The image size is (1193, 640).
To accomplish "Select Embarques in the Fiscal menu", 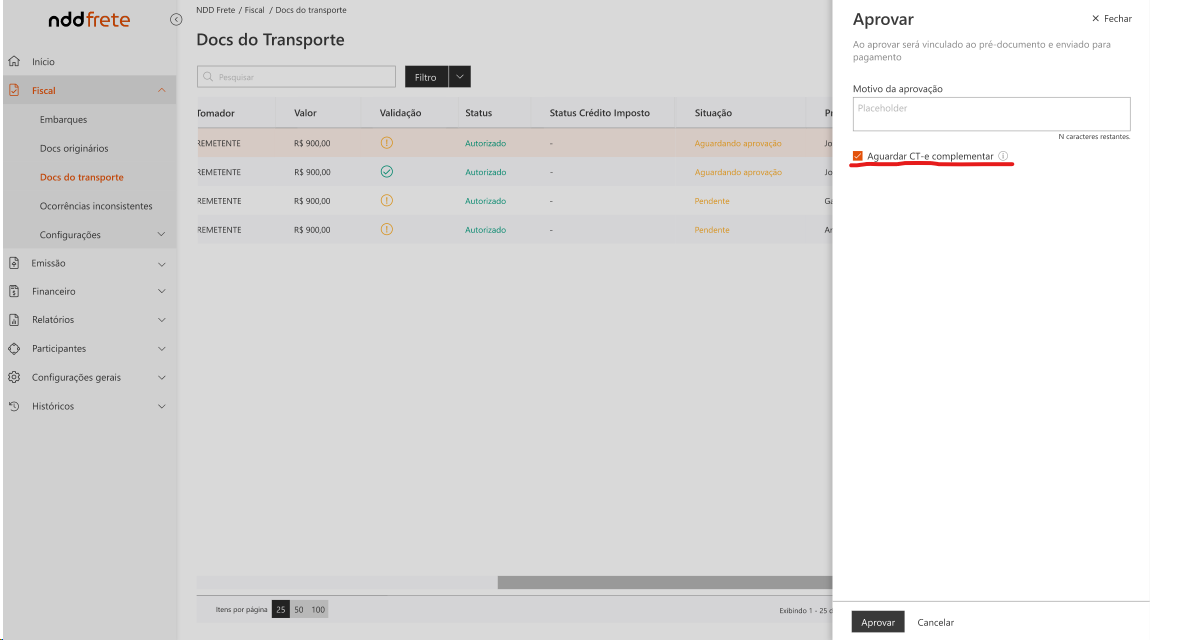I will pos(63,120).
